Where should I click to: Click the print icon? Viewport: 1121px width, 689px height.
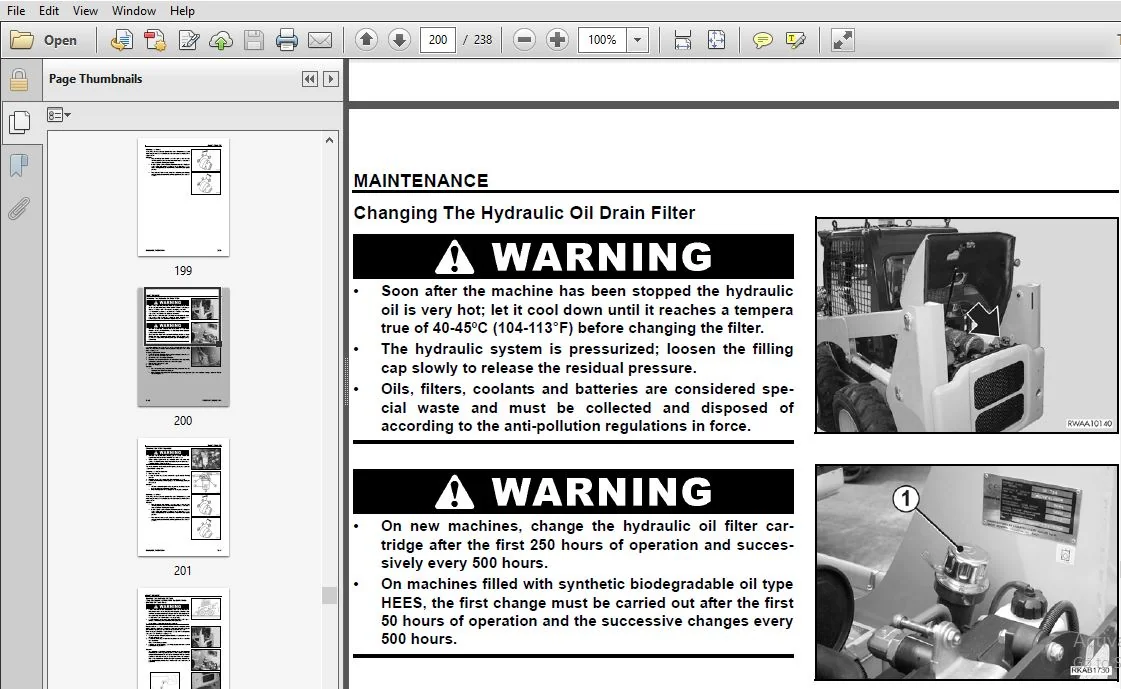click(x=287, y=40)
